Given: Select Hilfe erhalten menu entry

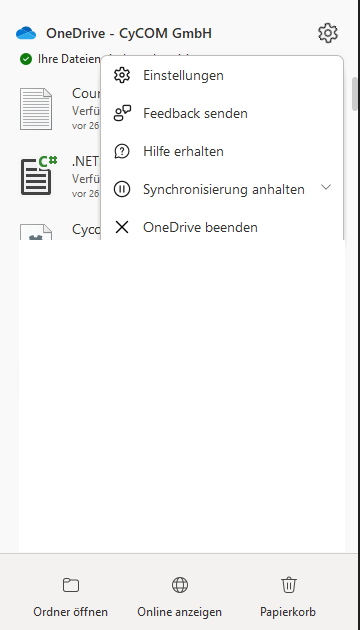Looking at the screenshot, I should click(222, 151).
